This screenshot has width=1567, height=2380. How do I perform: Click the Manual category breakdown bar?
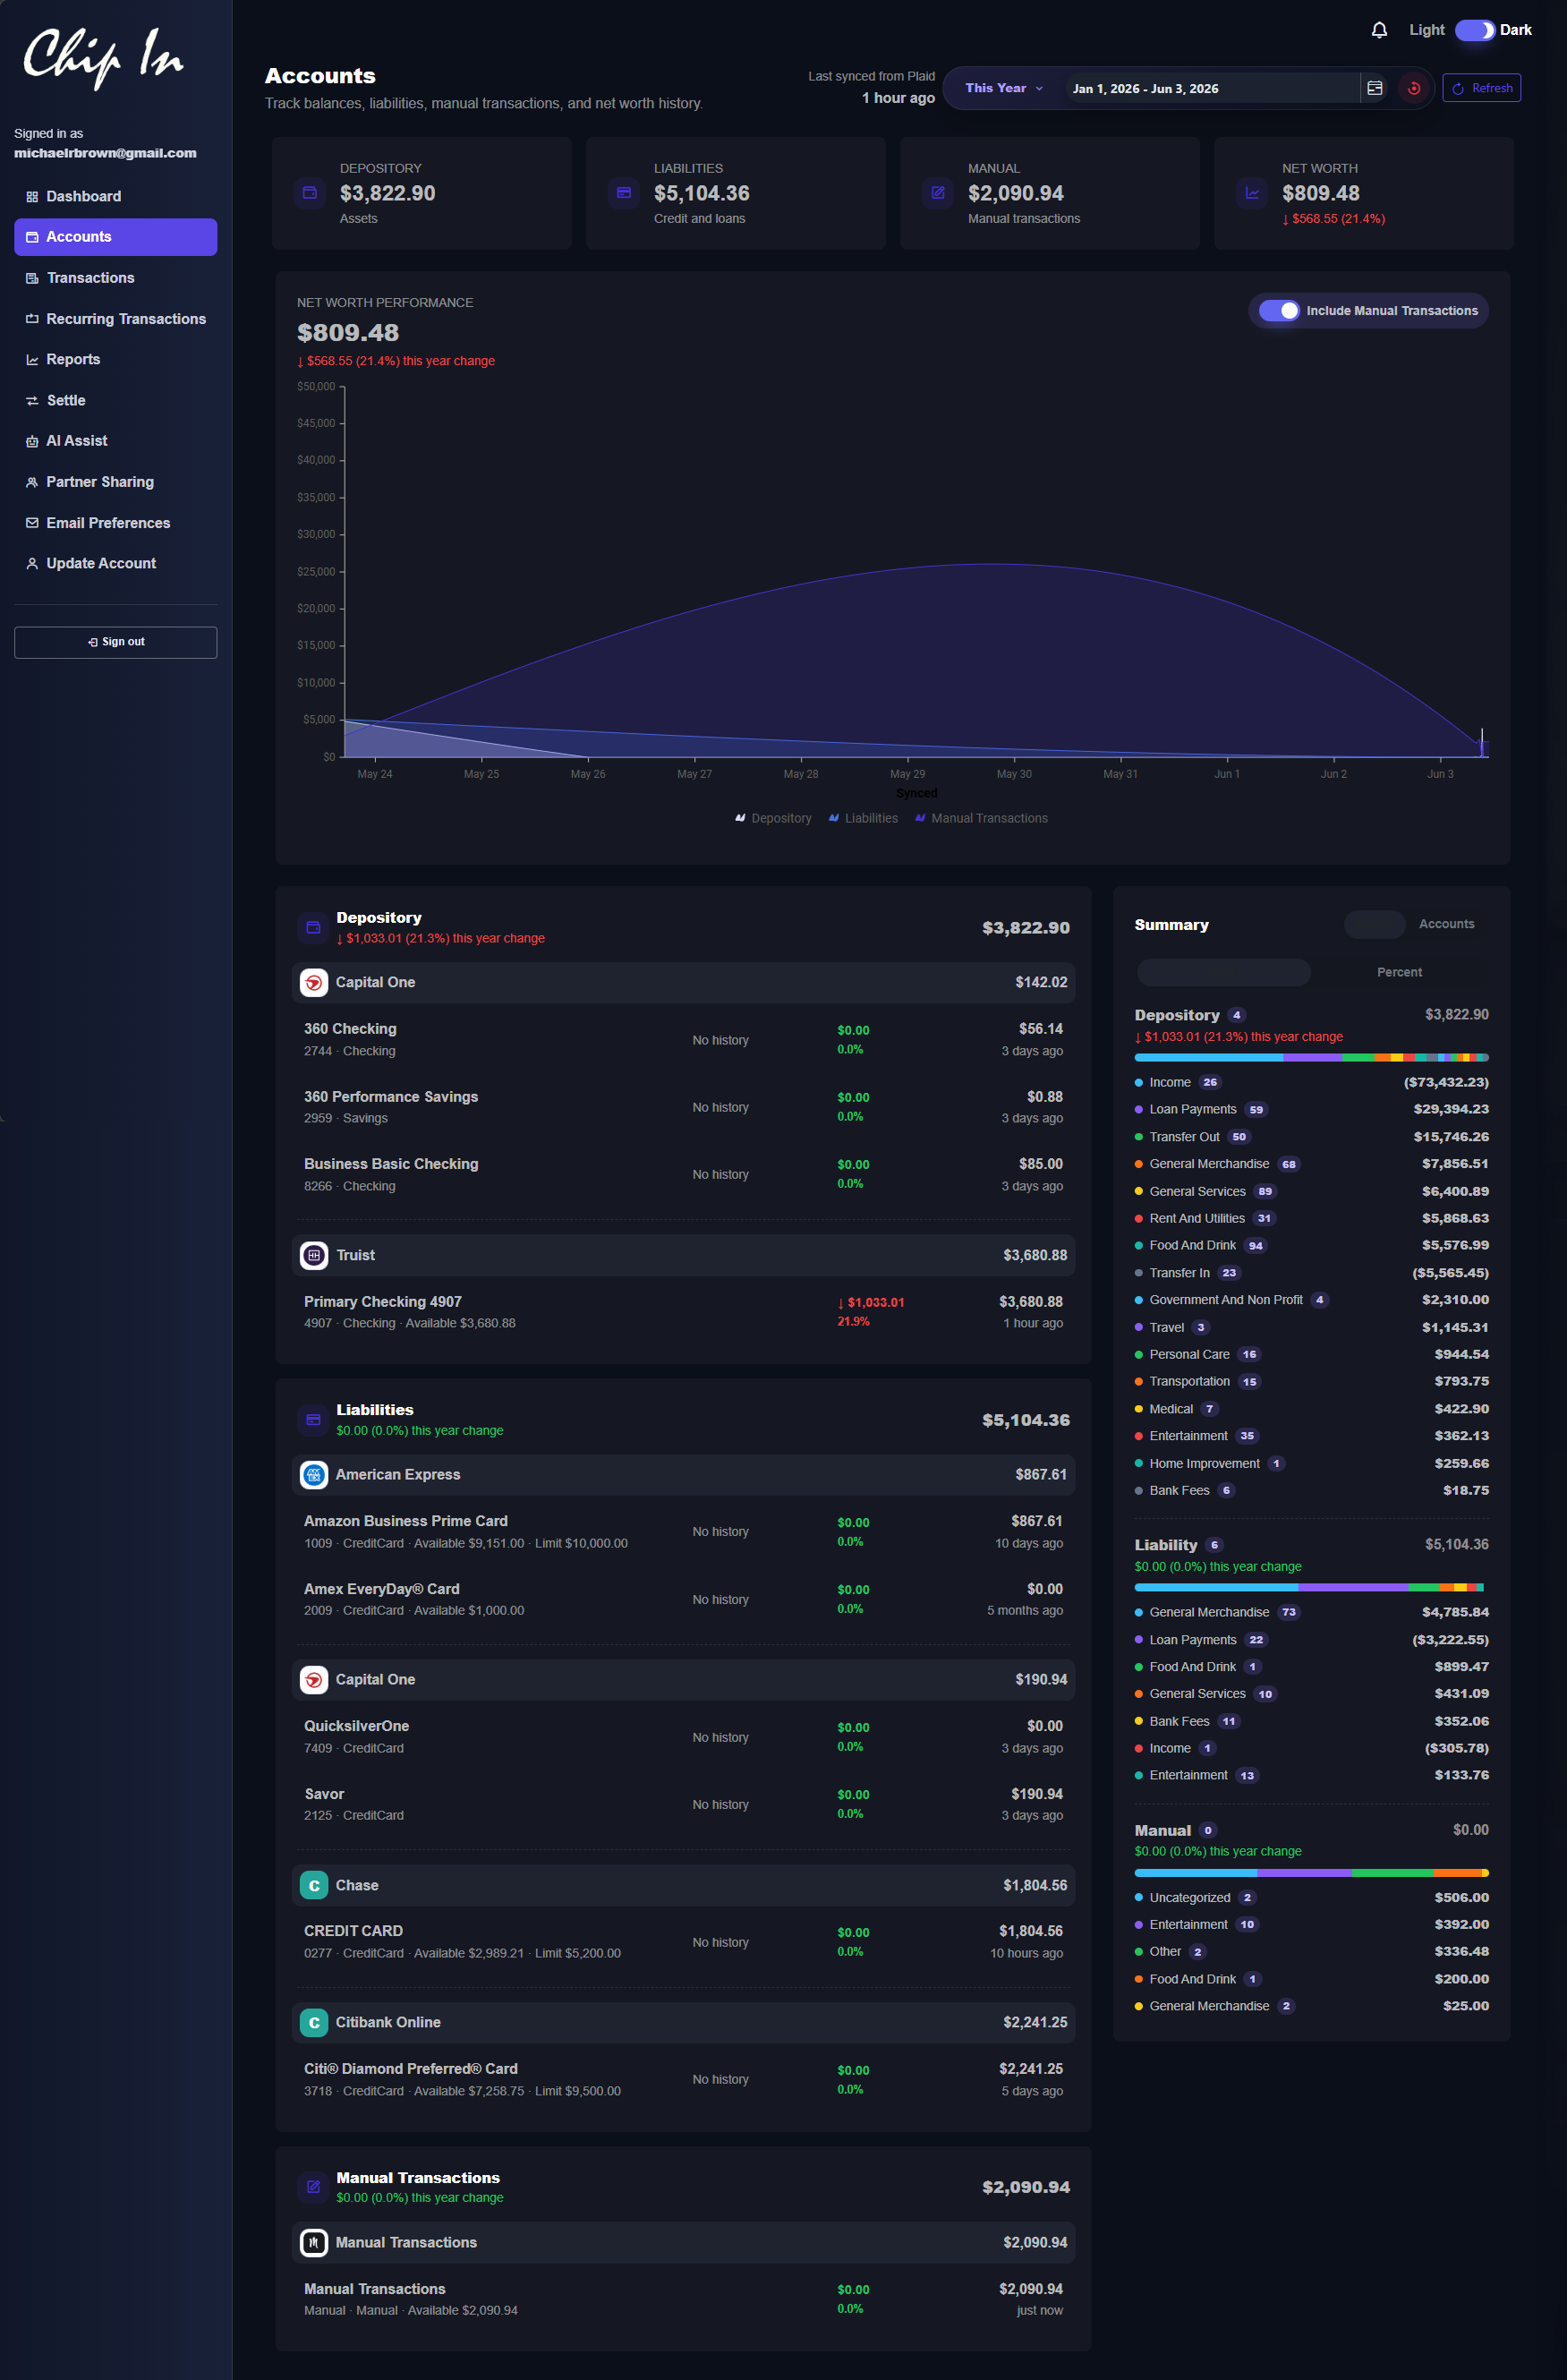(x=1311, y=1873)
